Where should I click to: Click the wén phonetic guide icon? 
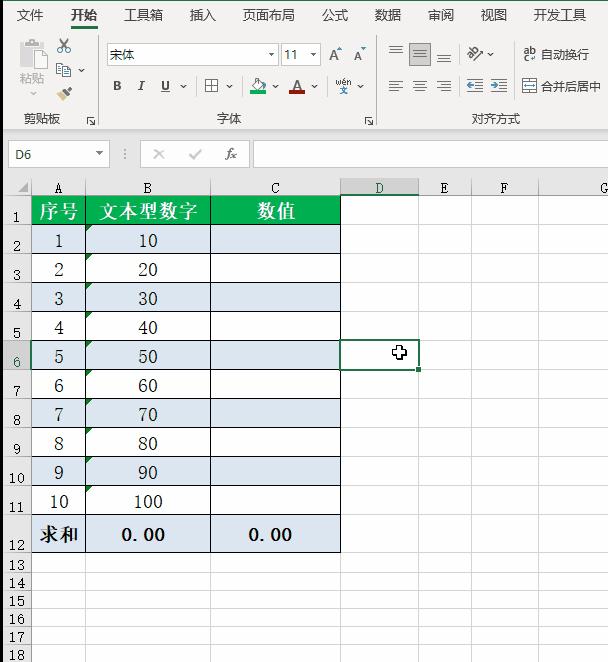(343, 86)
